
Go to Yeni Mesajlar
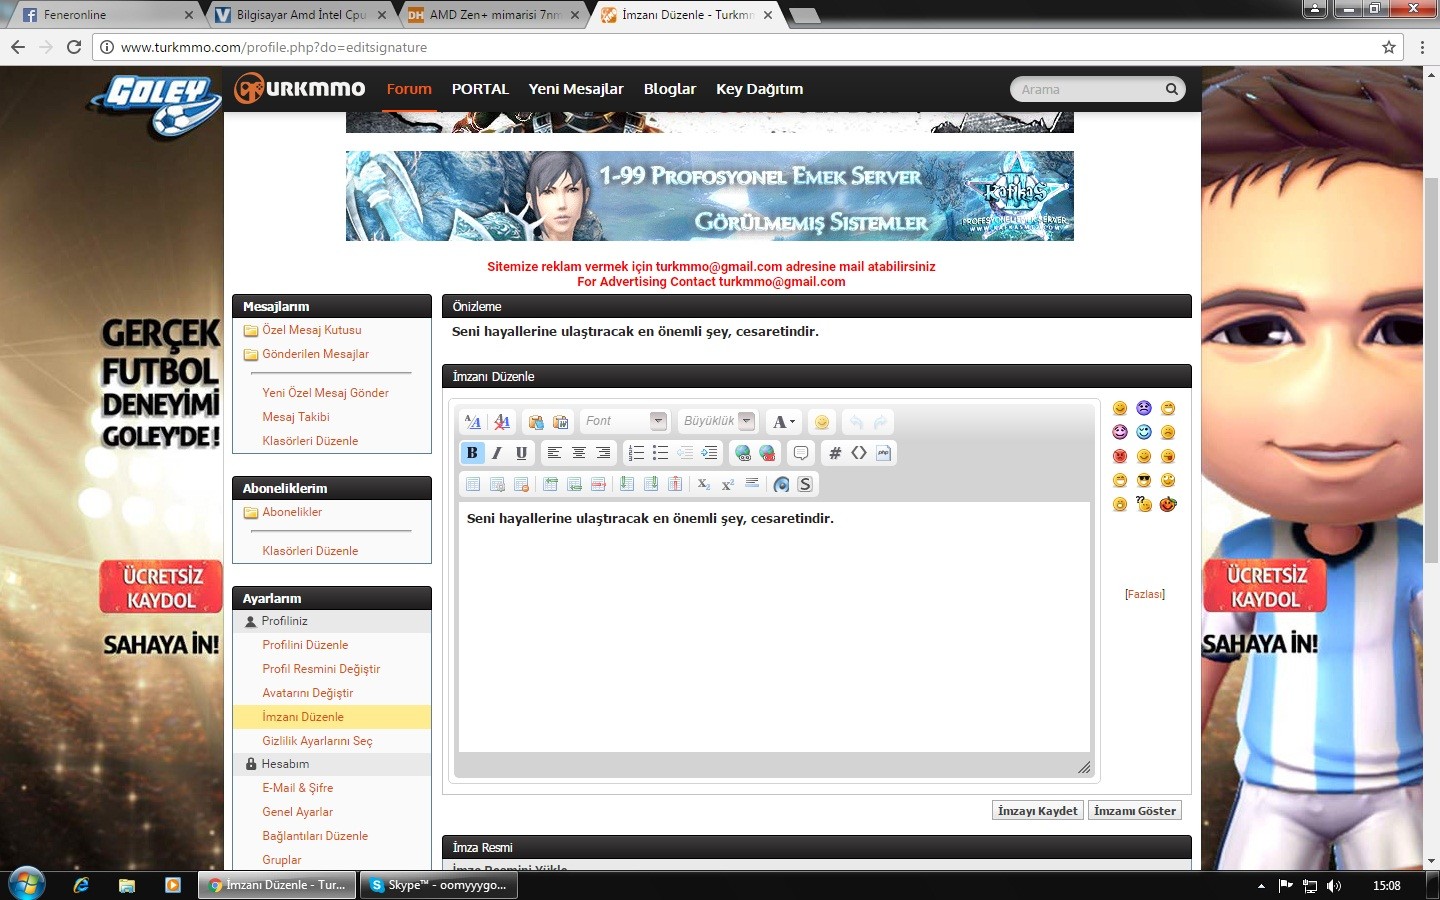click(x=576, y=89)
